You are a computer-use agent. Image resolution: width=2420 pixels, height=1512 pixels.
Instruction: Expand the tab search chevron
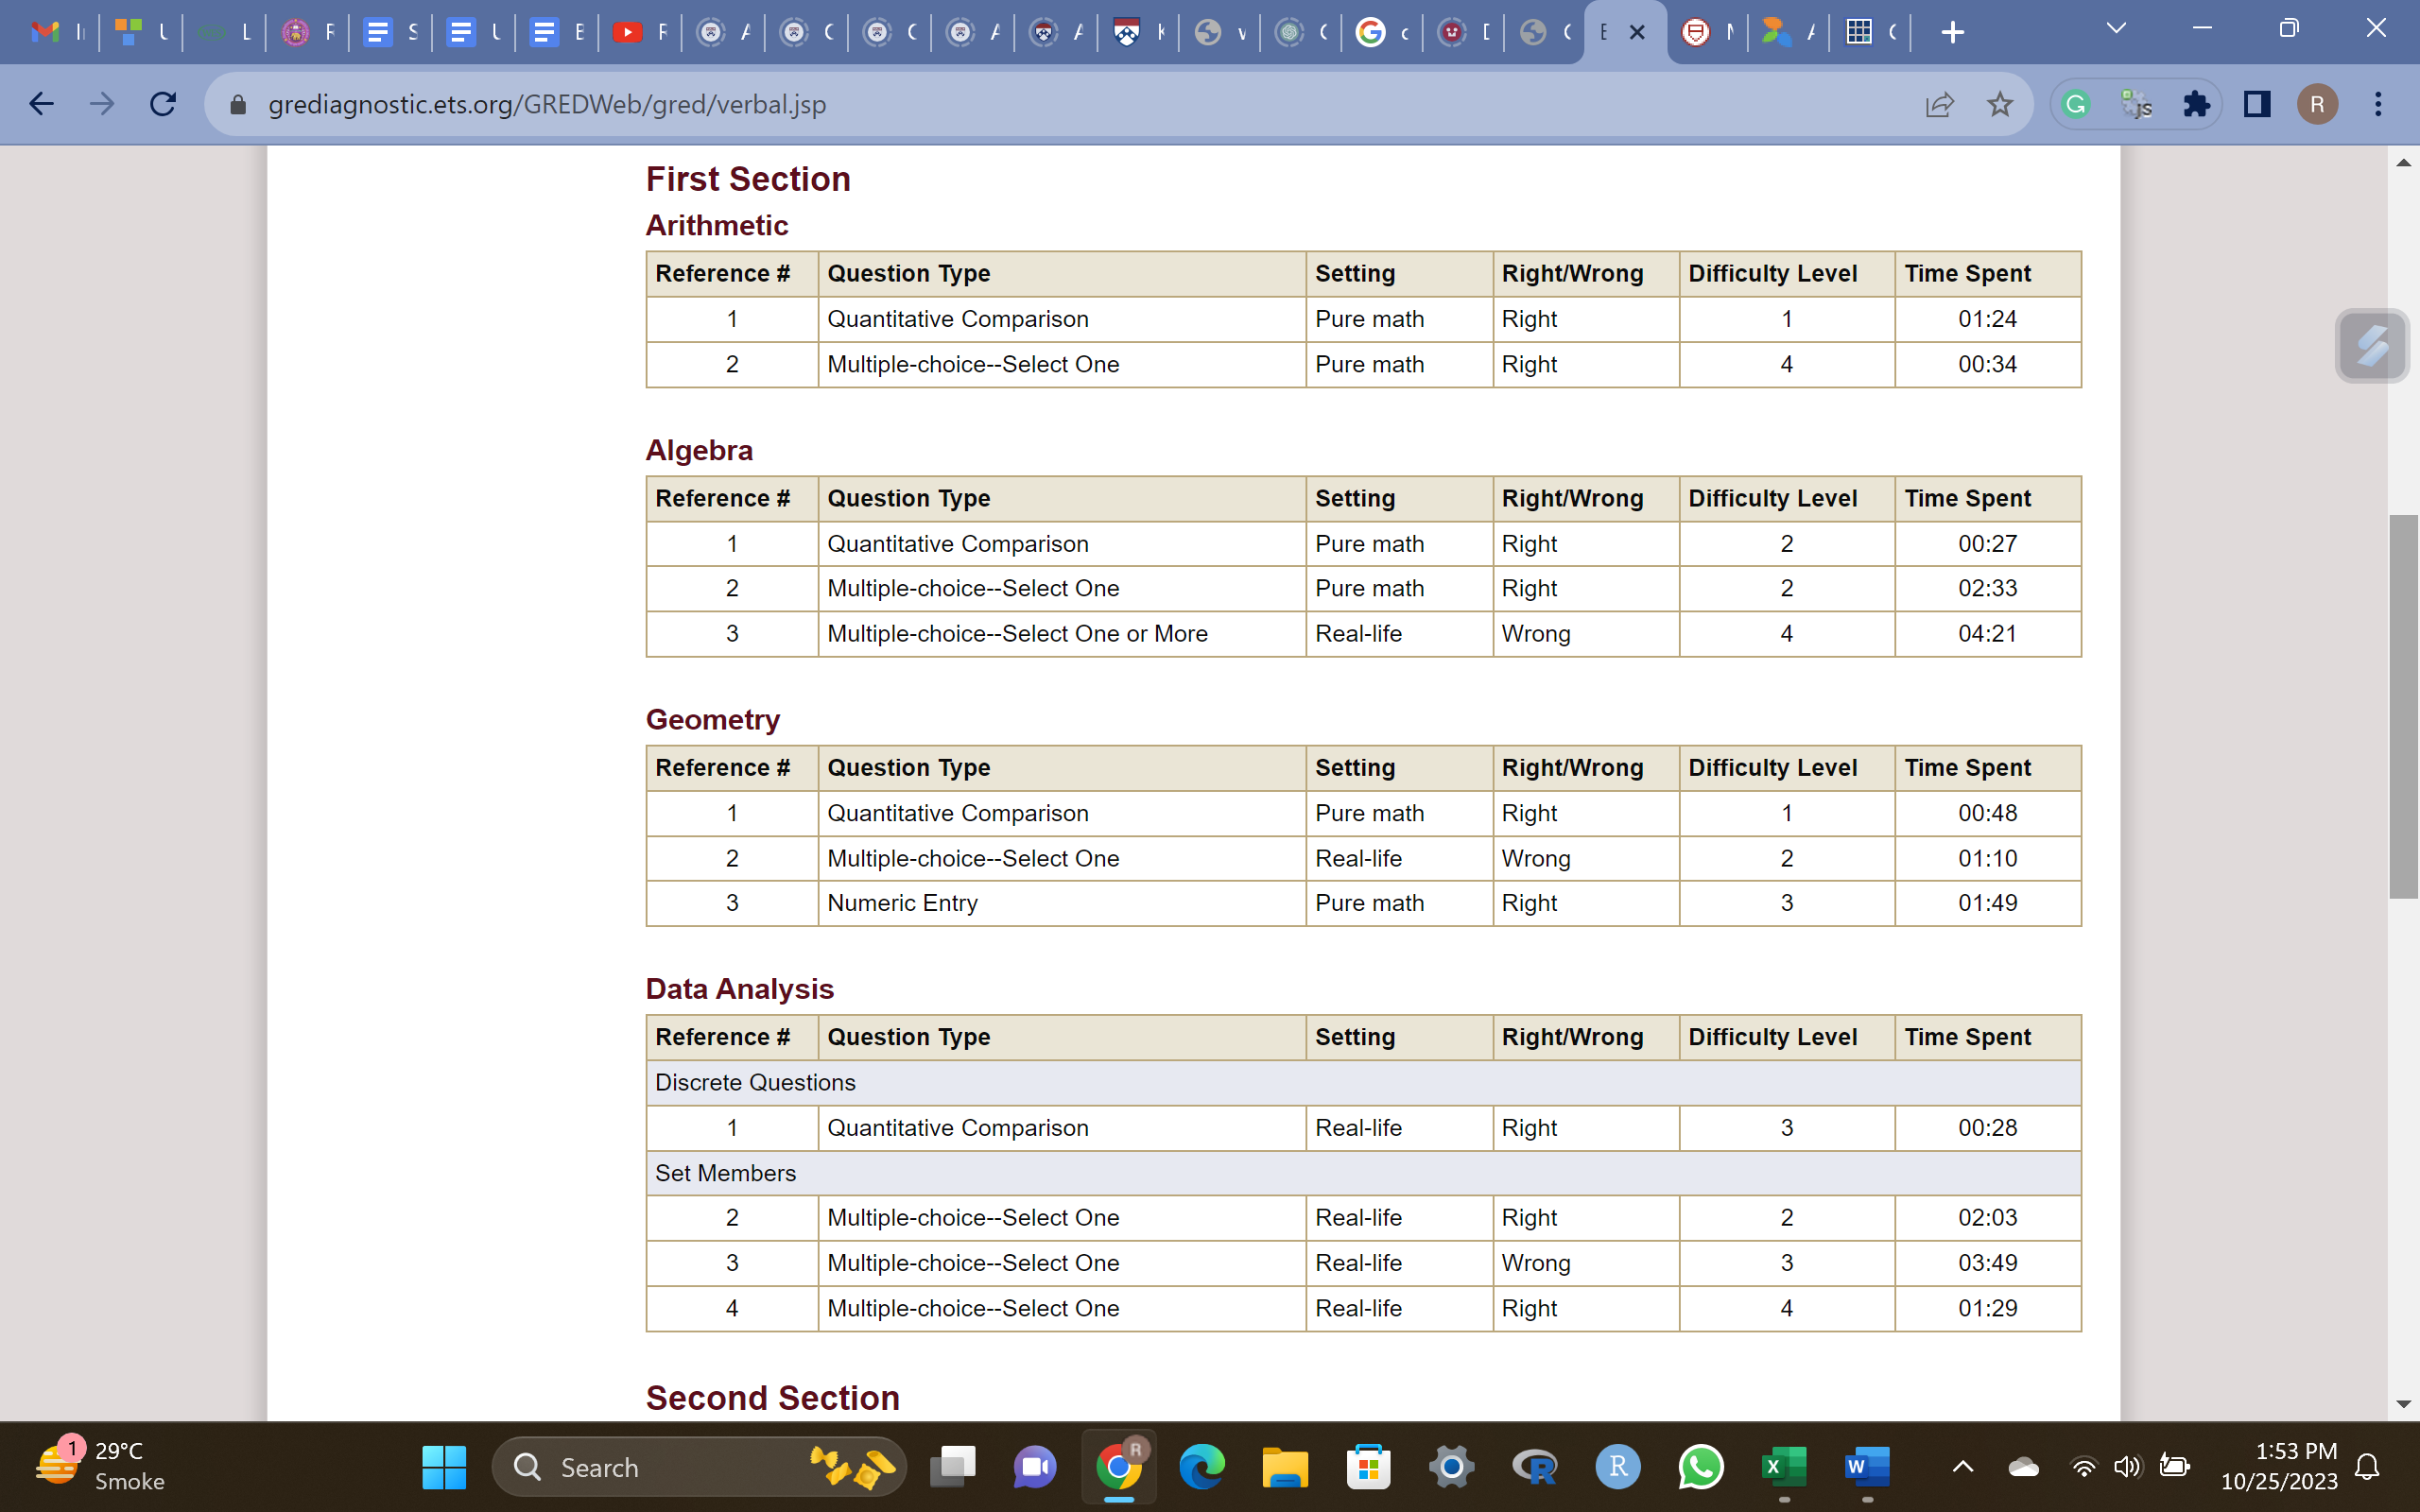(2115, 29)
